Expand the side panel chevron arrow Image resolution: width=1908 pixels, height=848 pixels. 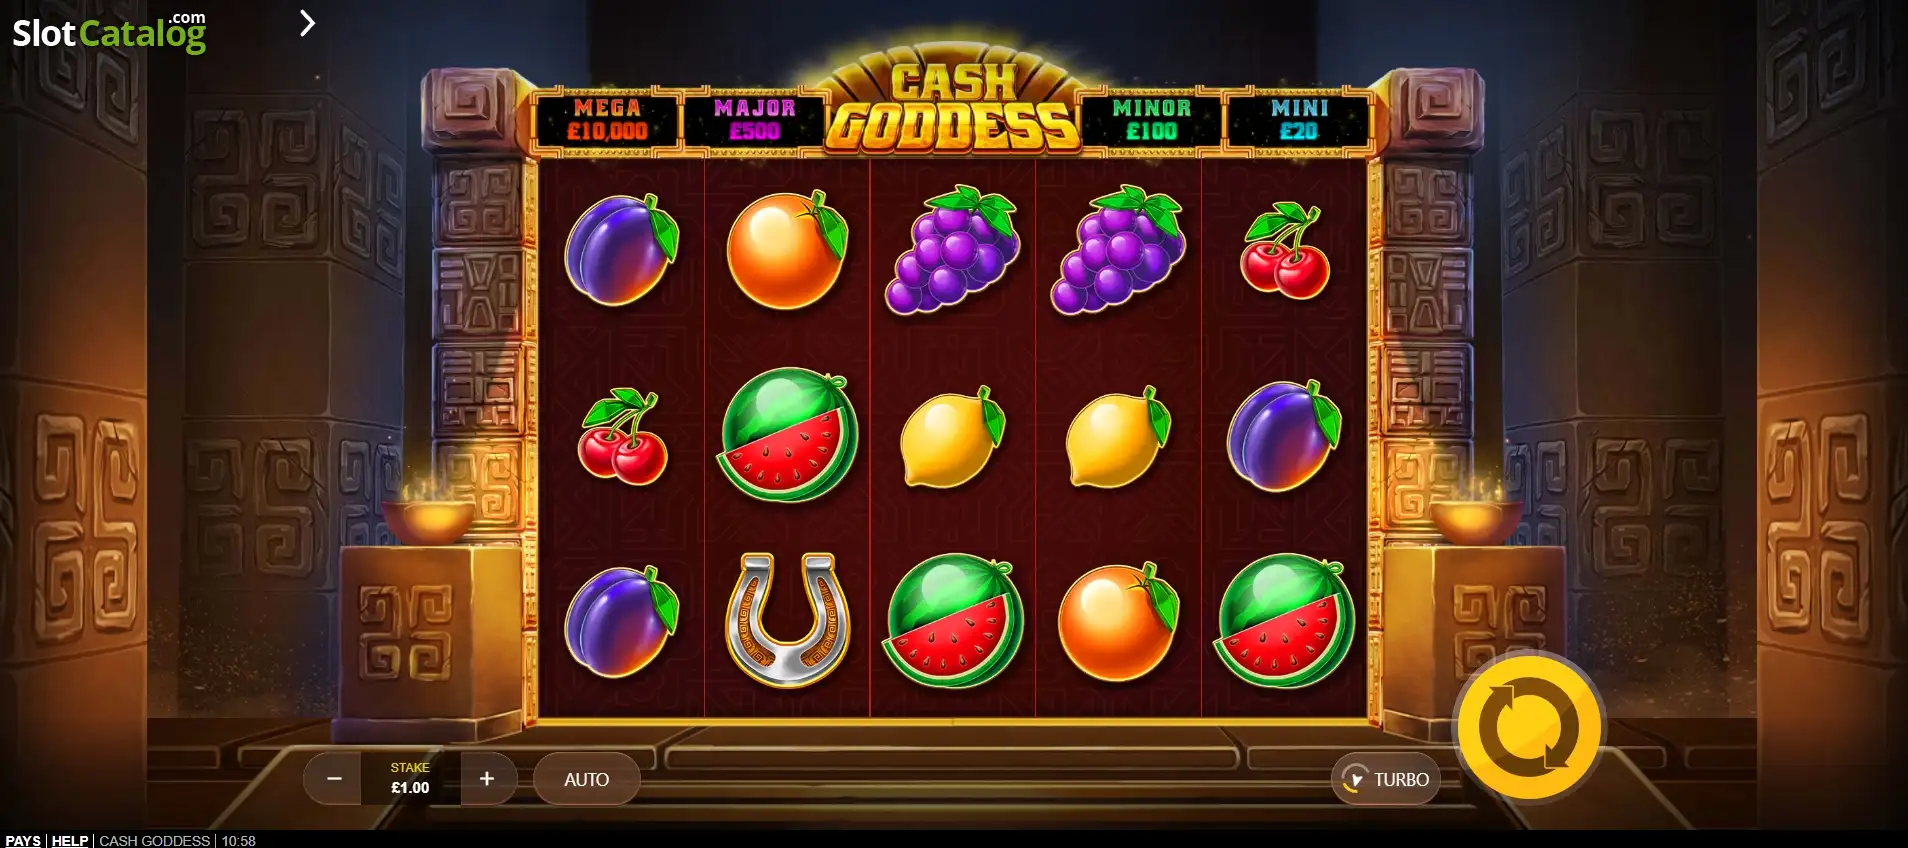point(307,23)
